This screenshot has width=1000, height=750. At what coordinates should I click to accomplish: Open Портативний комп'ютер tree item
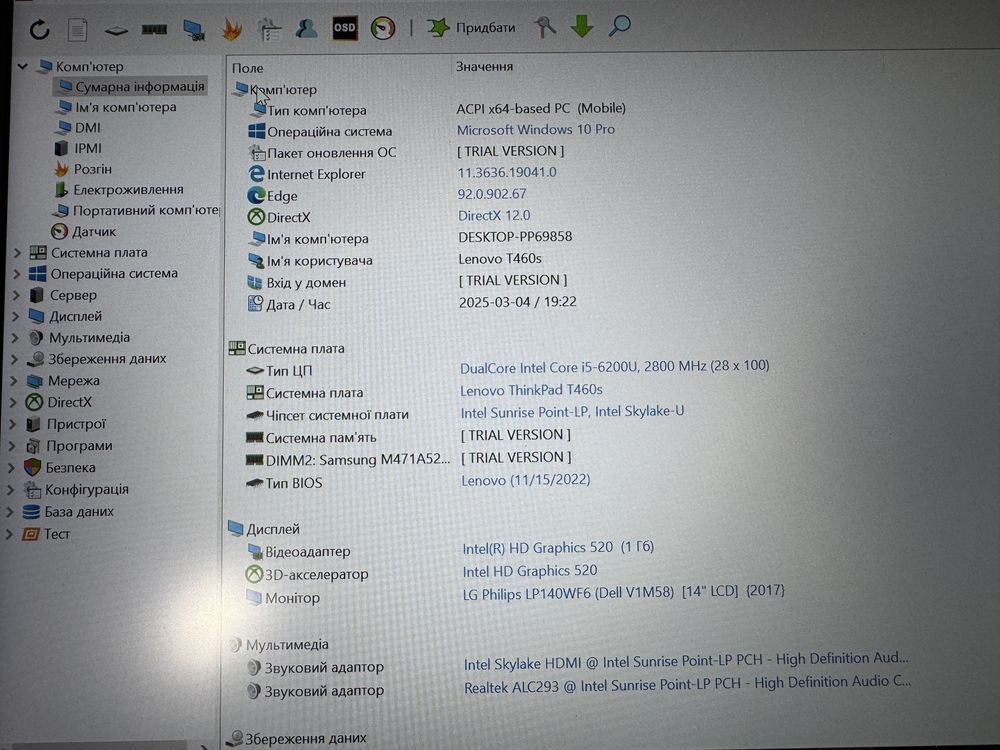(x=136, y=210)
